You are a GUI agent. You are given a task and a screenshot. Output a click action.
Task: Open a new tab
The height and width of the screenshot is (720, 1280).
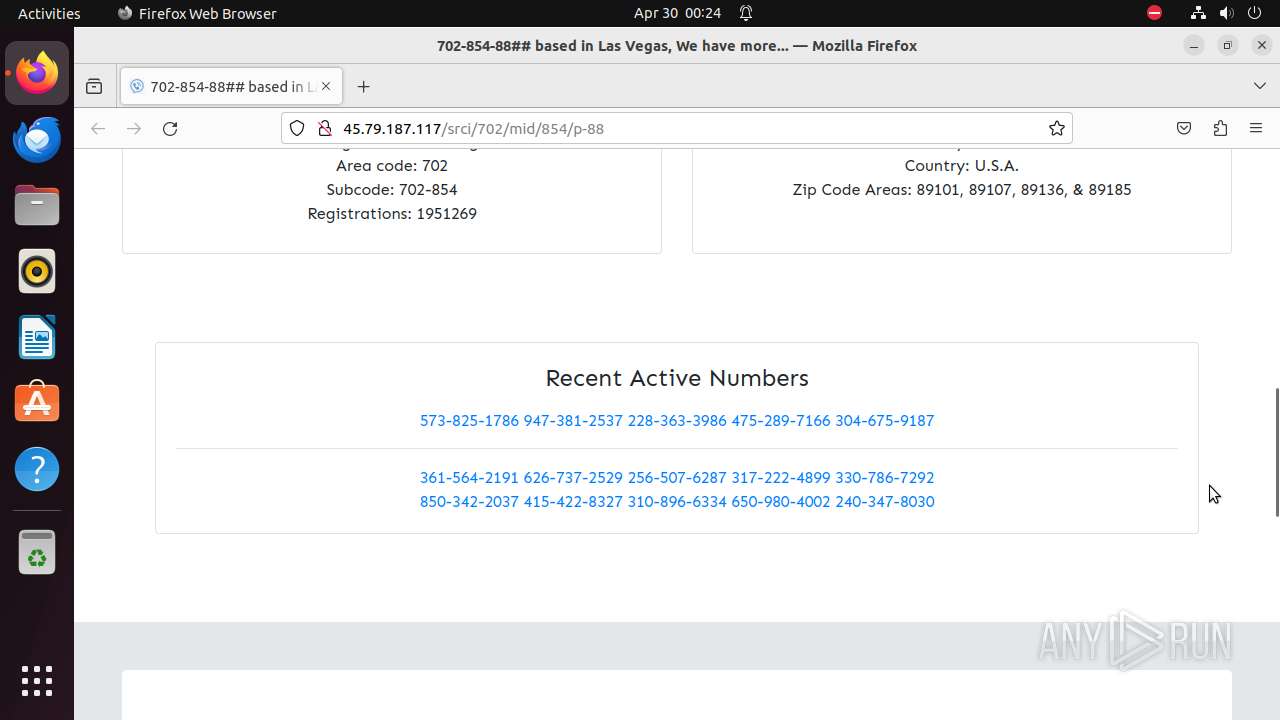(x=363, y=87)
